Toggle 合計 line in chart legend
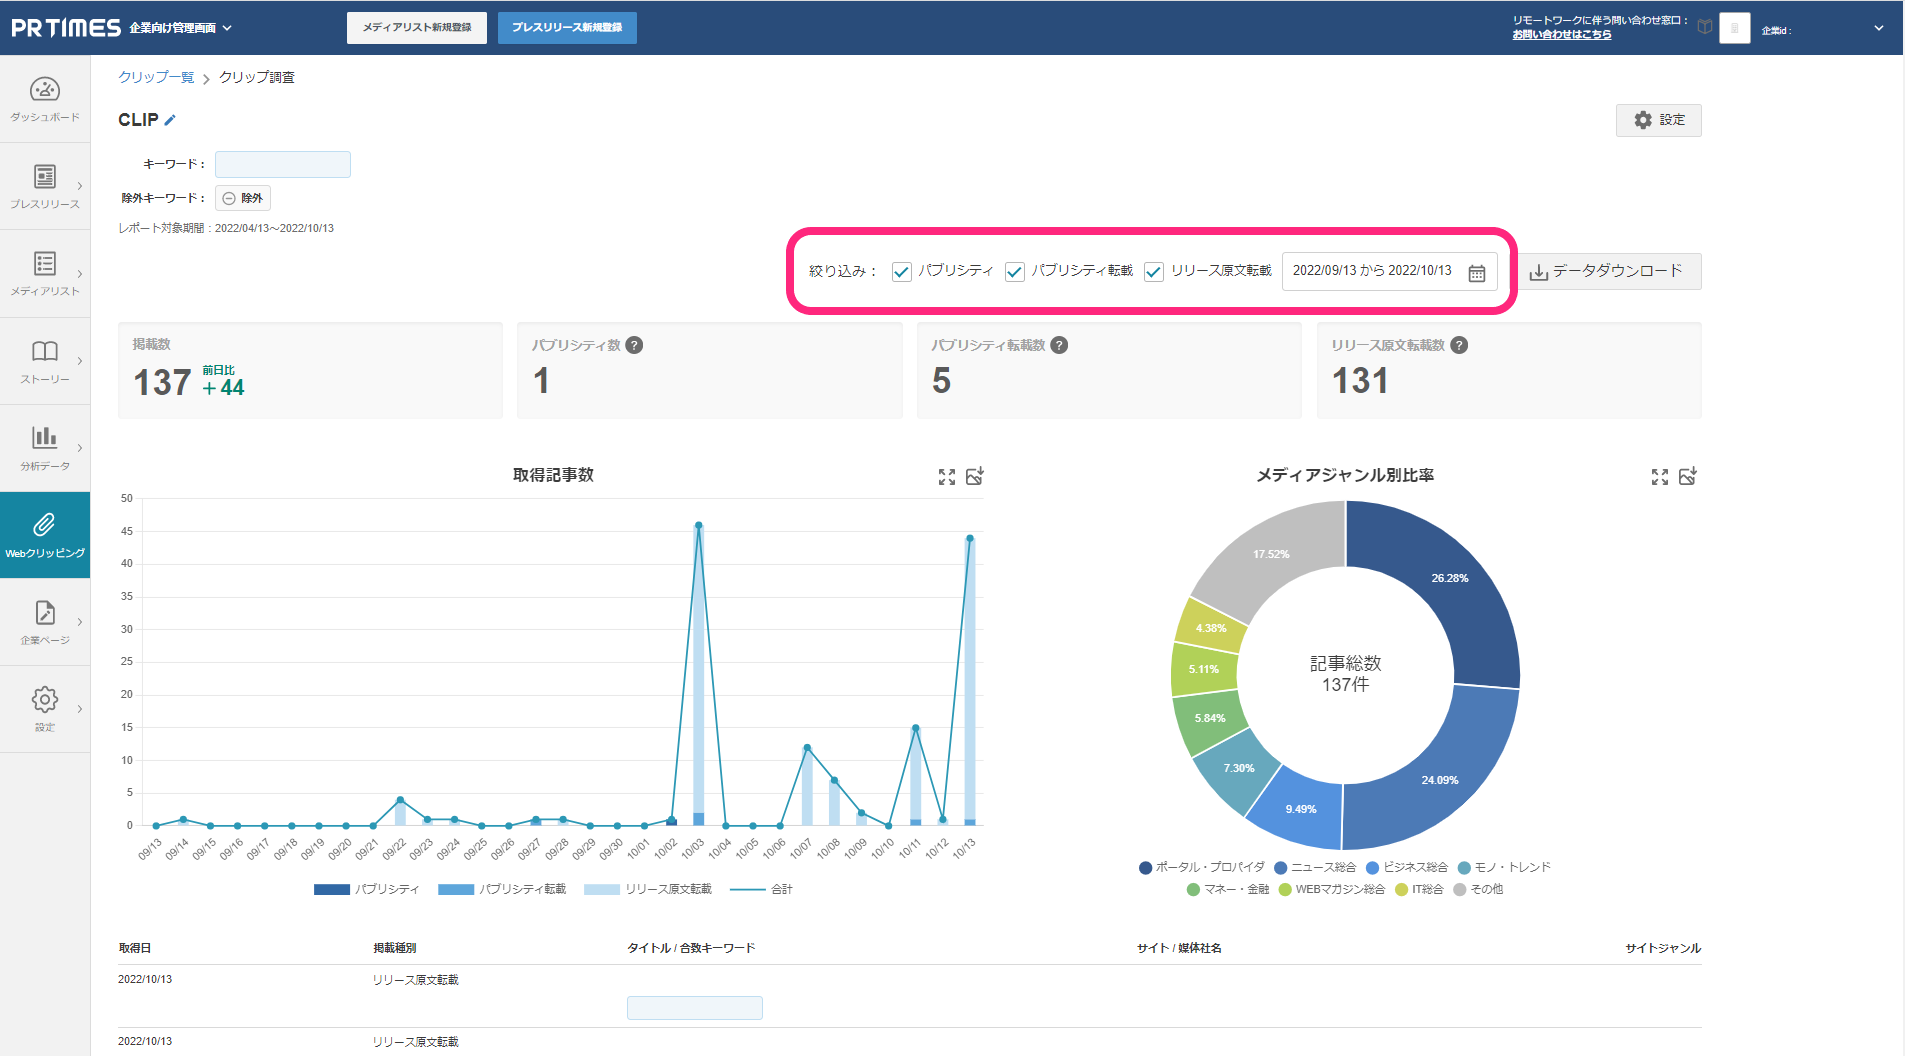The image size is (1905, 1056). click(761, 889)
